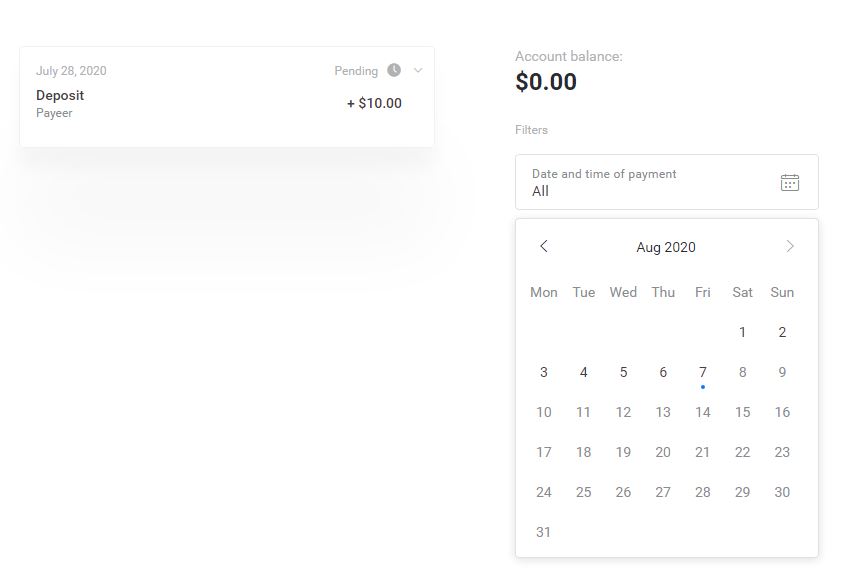Select August 1 in the calendar
Viewport: 863px width, 575px height.
[x=742, y=332]
